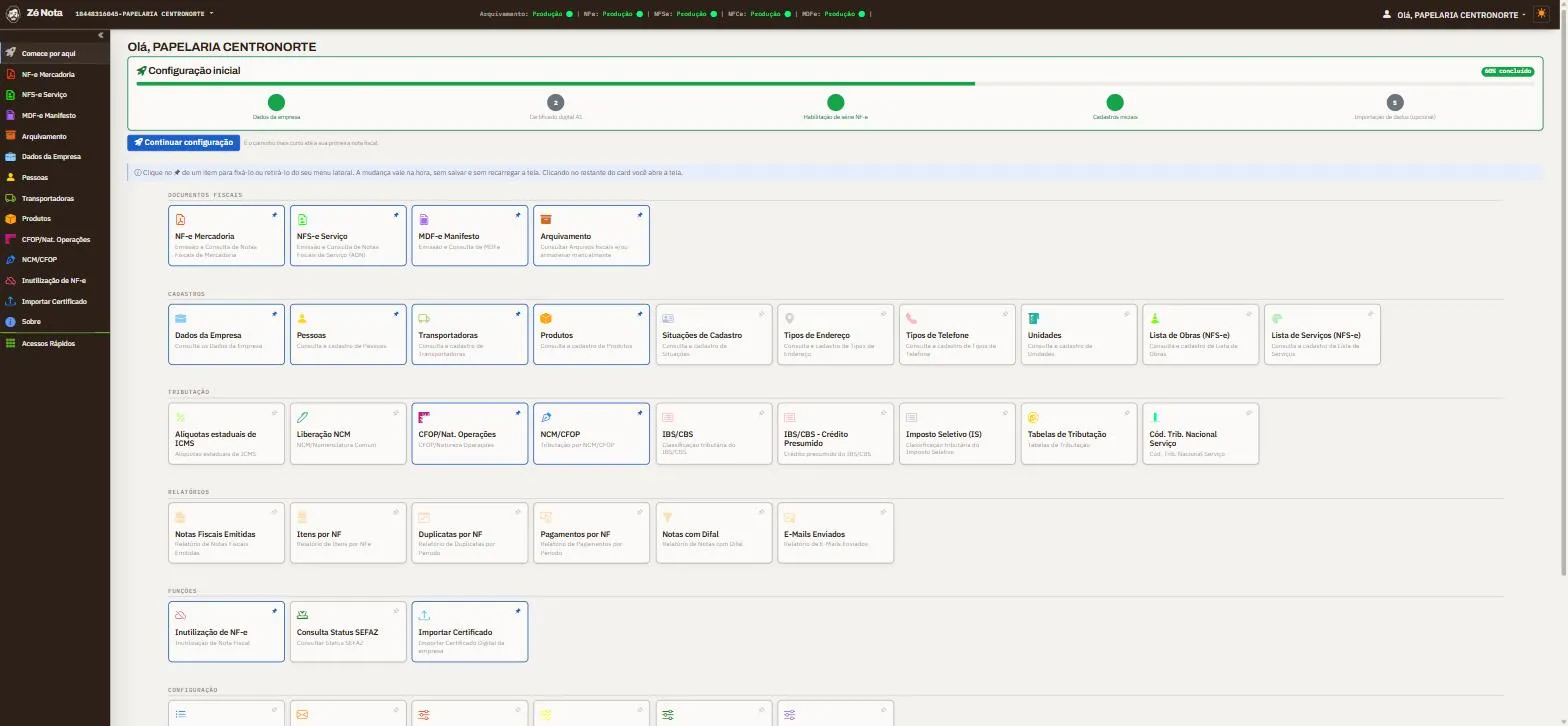Screen dimensions: 1568x726
Task: Unpin NF-e Mercadoria card from sidebar
Action: 273,215
